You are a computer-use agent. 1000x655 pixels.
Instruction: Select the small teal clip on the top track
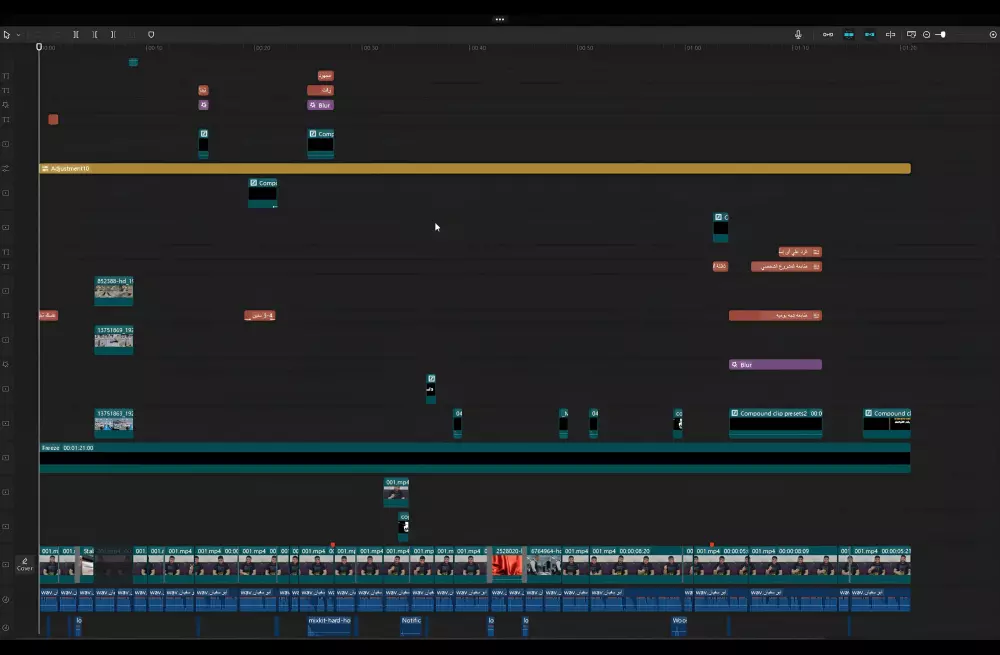(133, 62)
